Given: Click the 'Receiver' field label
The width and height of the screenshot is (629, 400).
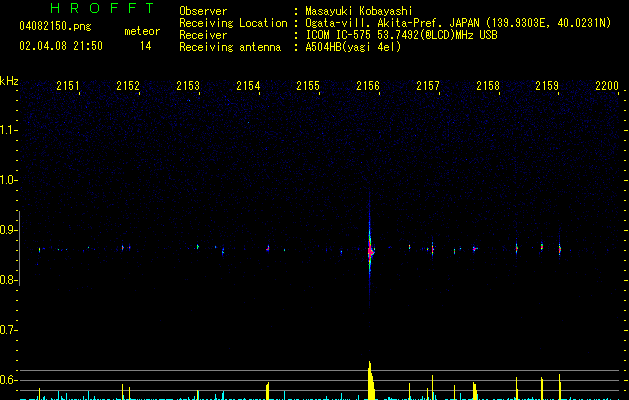Looking at the screenshot, I should click(x=203, y=35).
